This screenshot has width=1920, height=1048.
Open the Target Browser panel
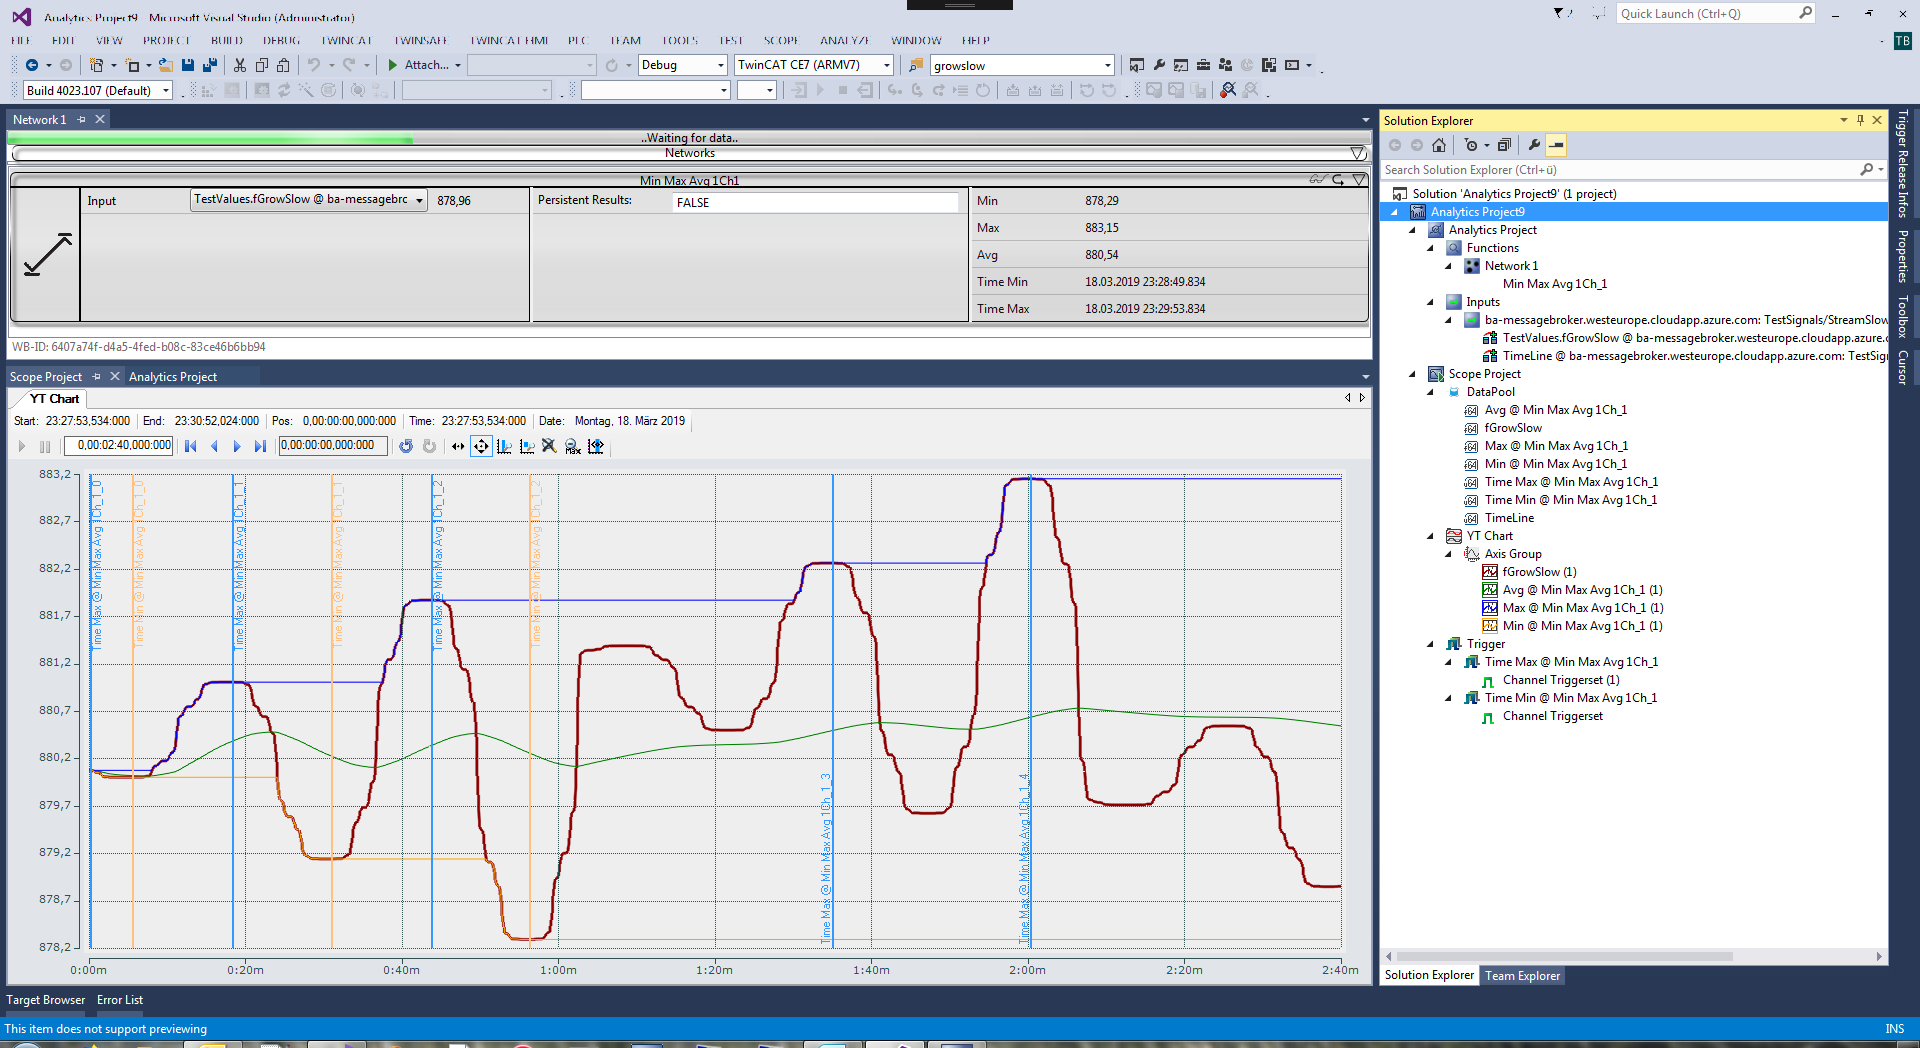pyautogui.click(x=46, y=1000)
